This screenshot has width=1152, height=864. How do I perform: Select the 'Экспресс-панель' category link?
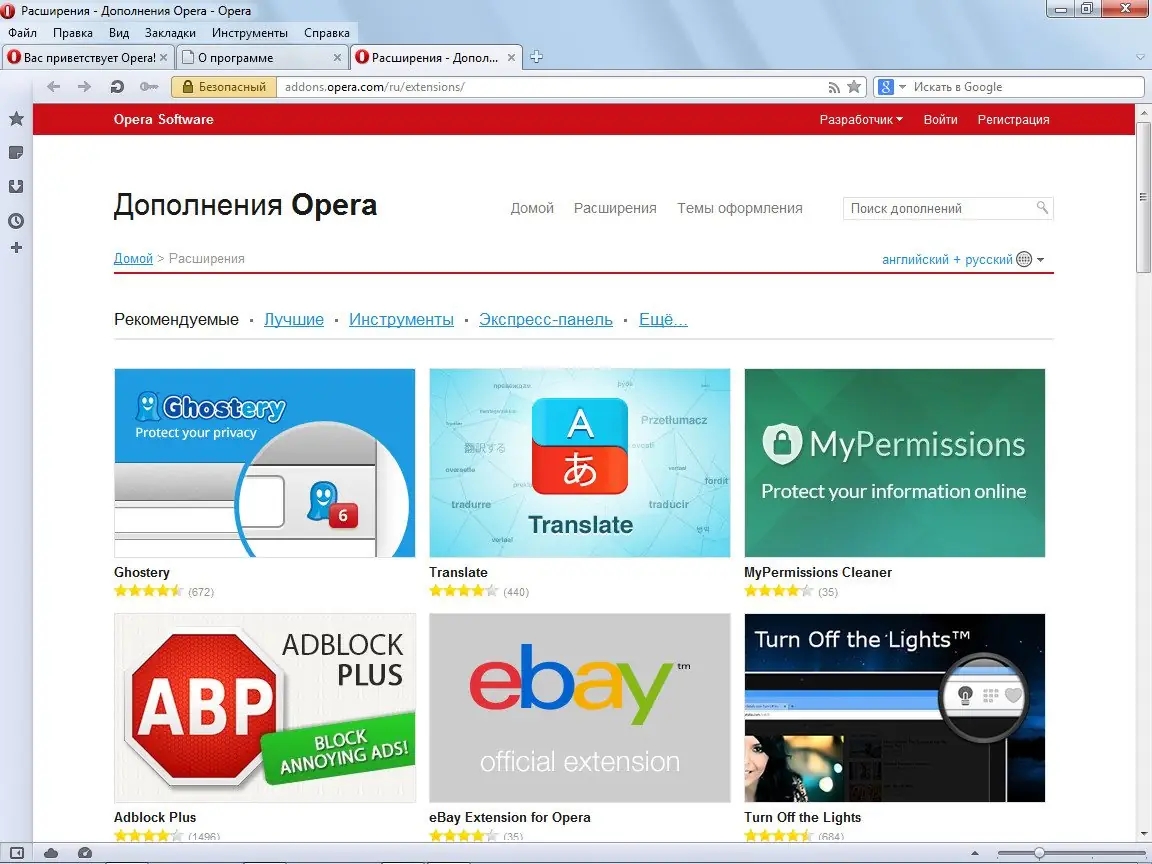546,320
